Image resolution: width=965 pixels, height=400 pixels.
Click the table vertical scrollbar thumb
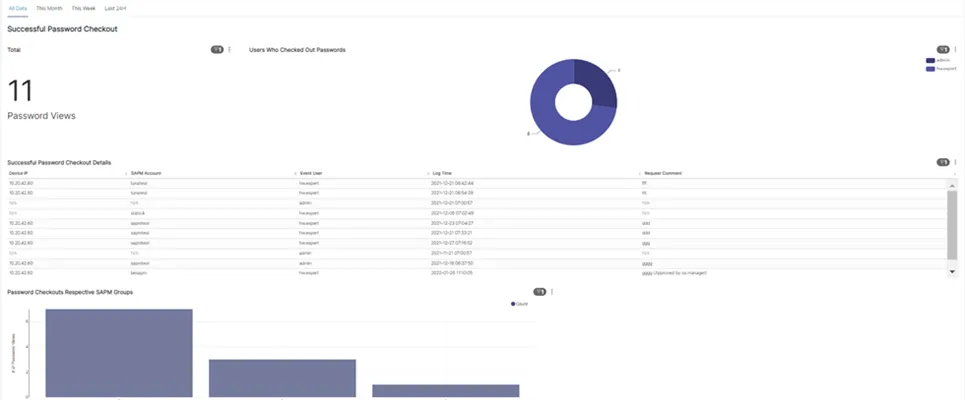click(952, 225)
